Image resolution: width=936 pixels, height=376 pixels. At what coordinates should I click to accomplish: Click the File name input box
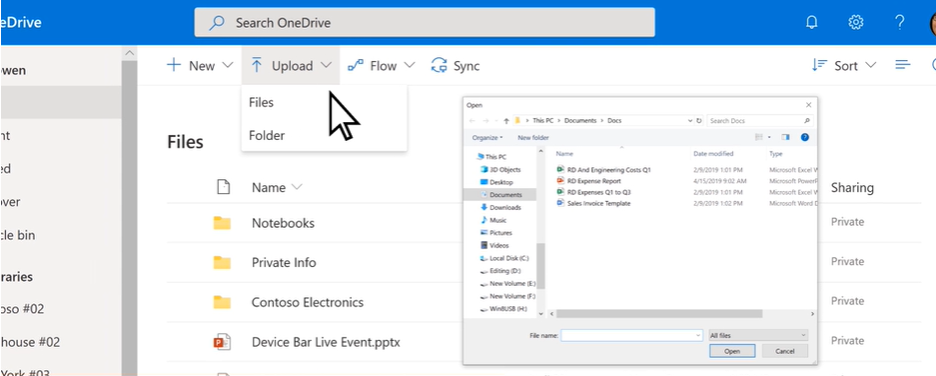(632, 335)
